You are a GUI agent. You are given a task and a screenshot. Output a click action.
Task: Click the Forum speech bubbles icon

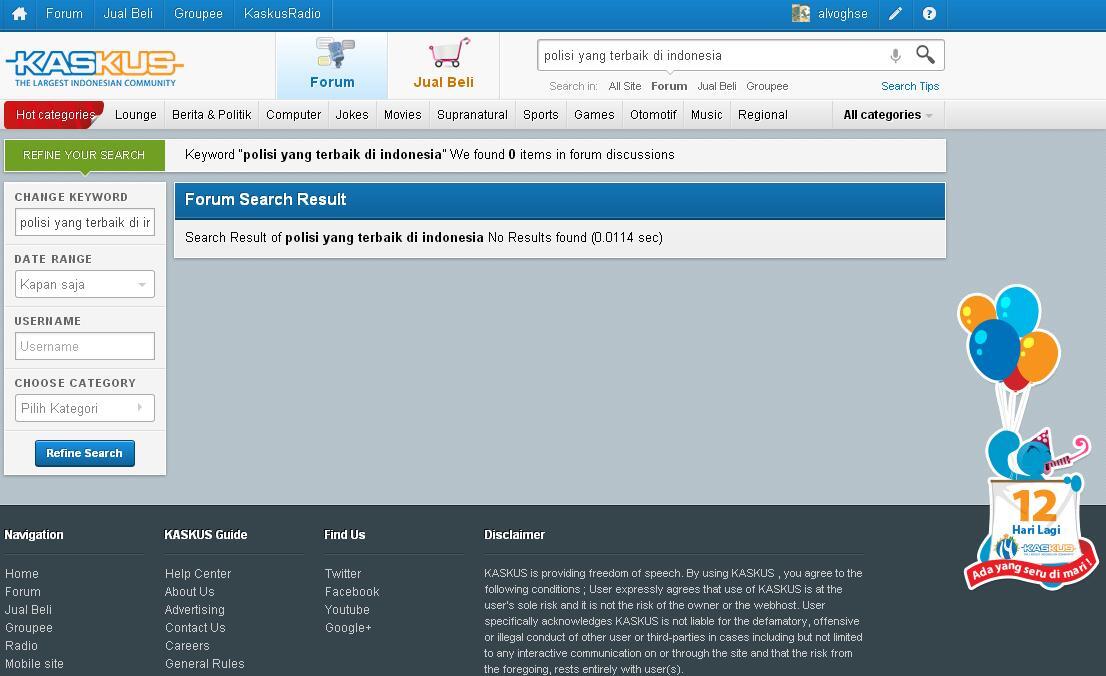pos(334,54)
